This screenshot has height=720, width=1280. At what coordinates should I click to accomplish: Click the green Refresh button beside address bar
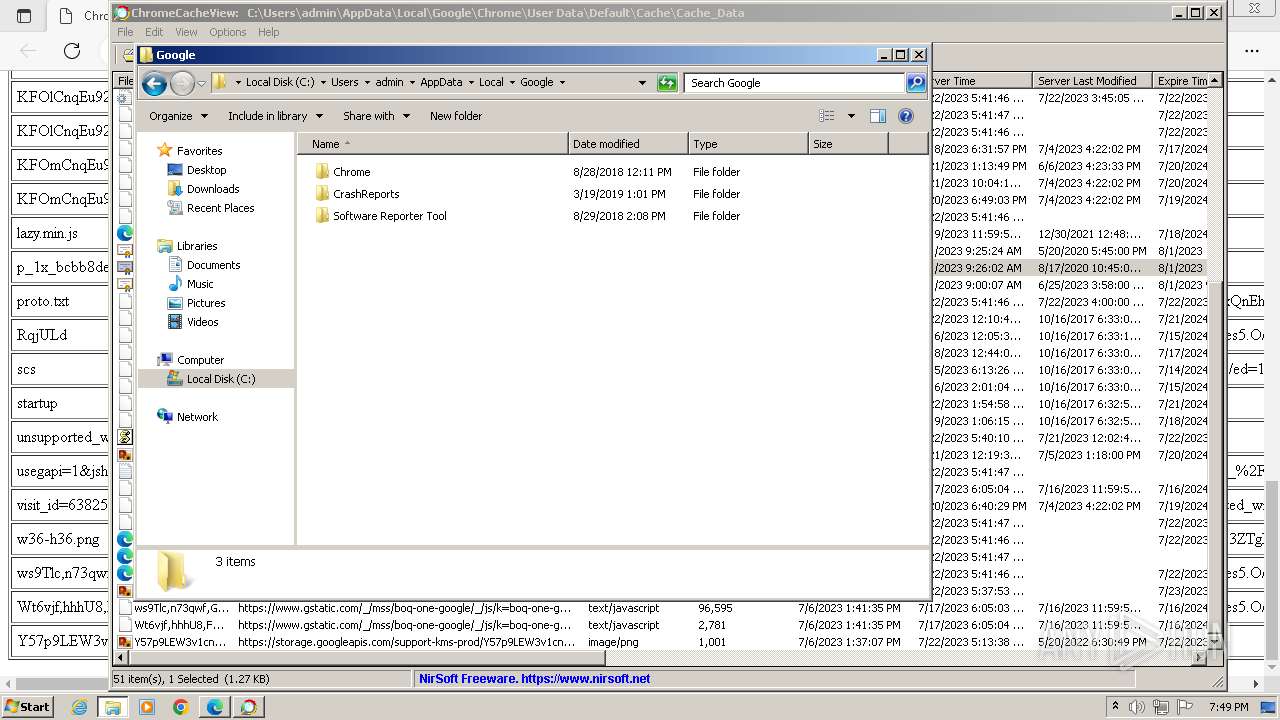667,83
